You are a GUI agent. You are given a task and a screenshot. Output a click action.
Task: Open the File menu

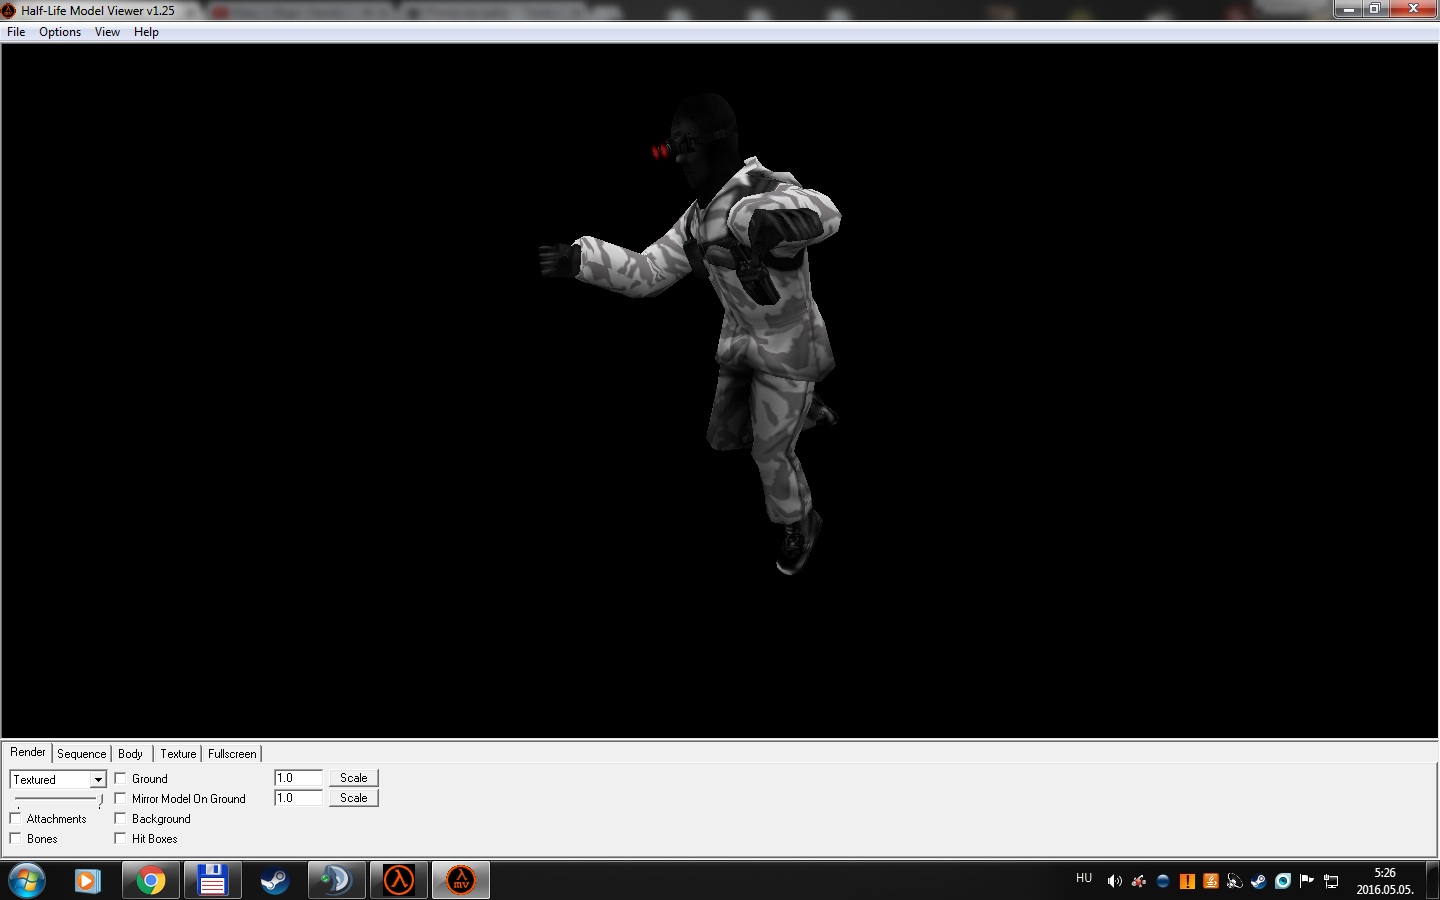[x=16, y=32]
